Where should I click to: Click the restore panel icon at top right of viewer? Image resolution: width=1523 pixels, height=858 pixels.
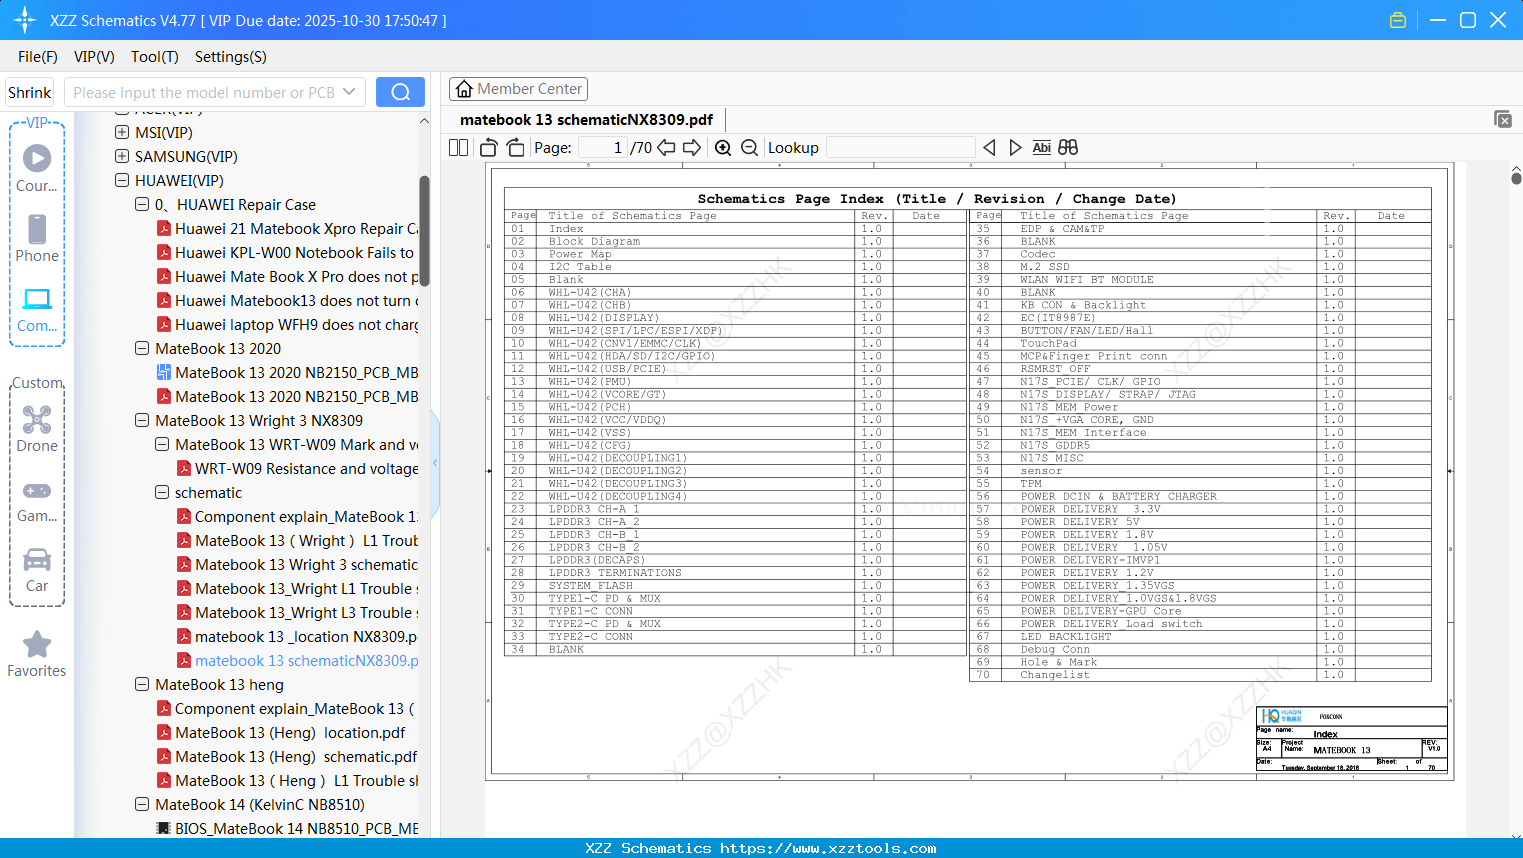point(1502,119)
